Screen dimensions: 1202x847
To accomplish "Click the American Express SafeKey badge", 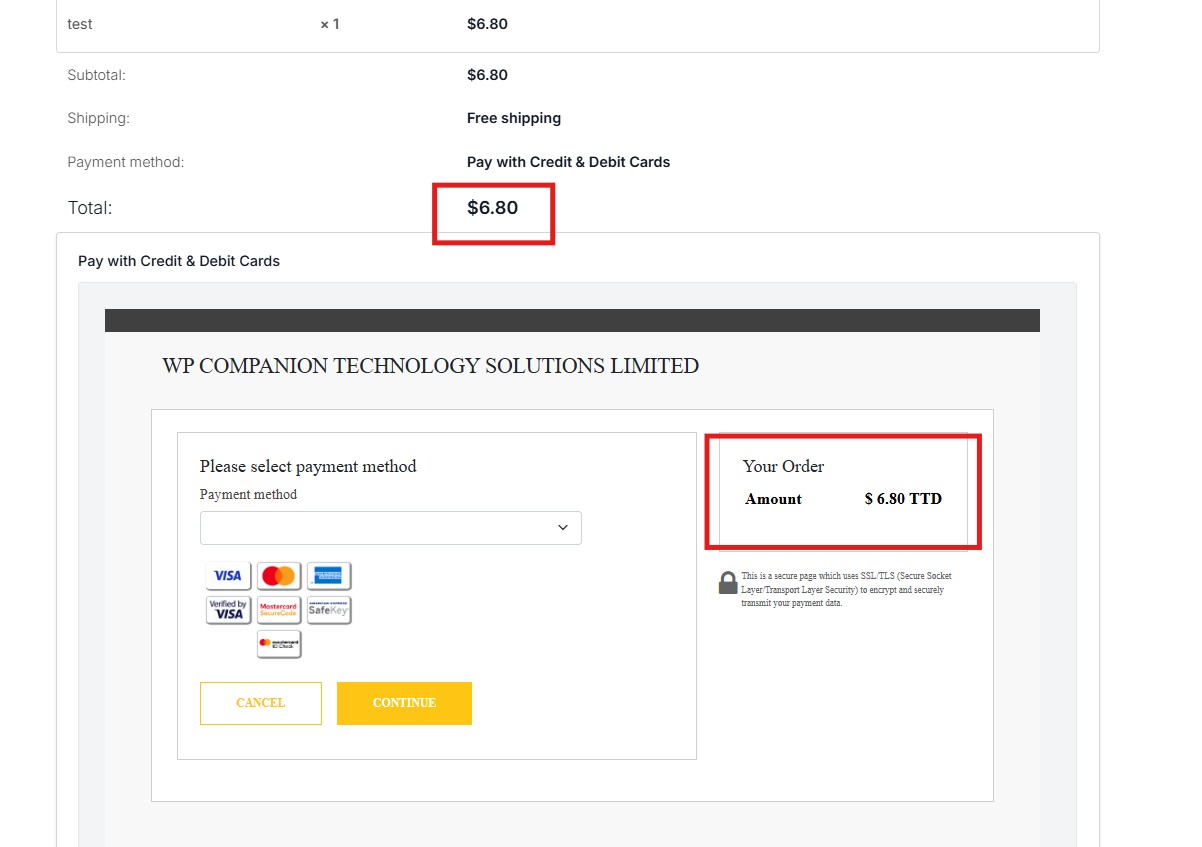I will (329, 610).
